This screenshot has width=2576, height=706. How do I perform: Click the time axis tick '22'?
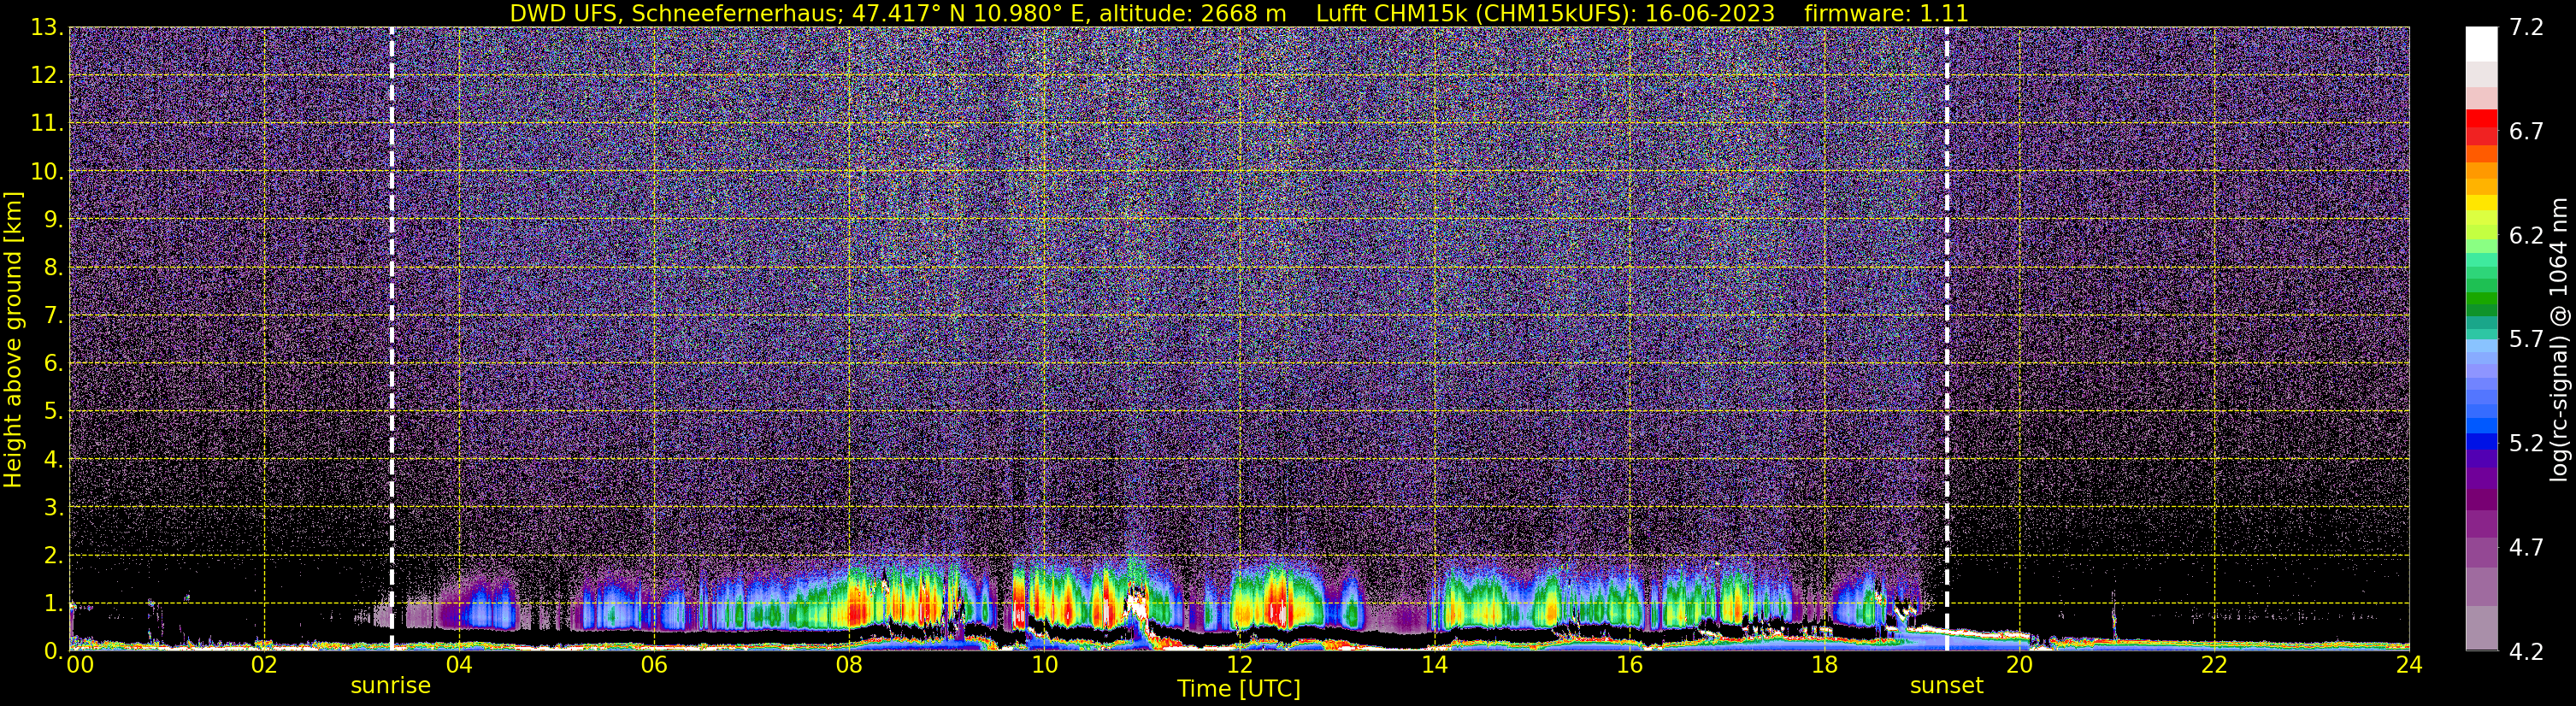2214,665
